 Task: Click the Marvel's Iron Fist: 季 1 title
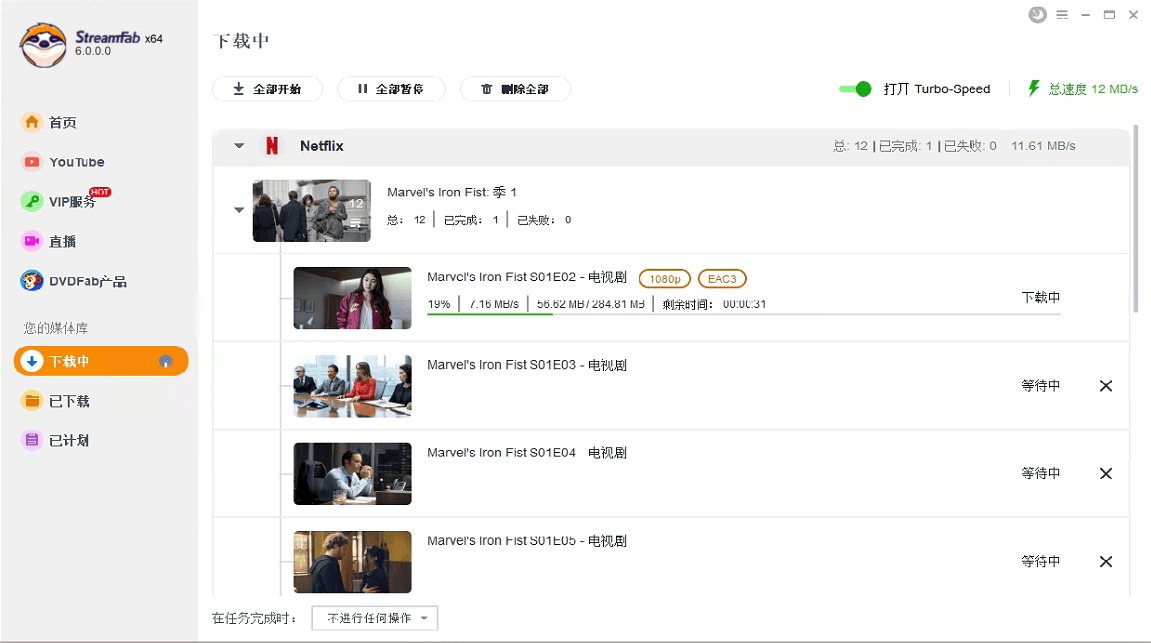pyautogui.click(x=451, y=192)
